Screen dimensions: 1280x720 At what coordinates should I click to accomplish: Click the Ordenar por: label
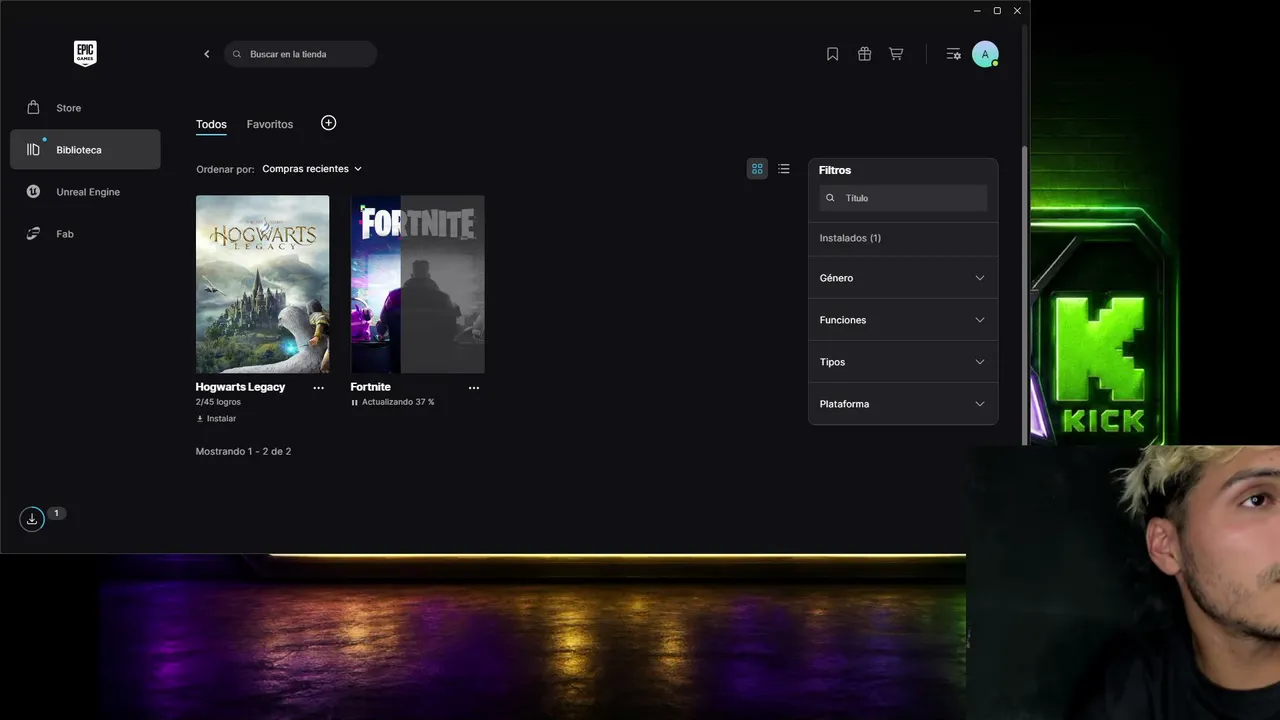[225, 169]
